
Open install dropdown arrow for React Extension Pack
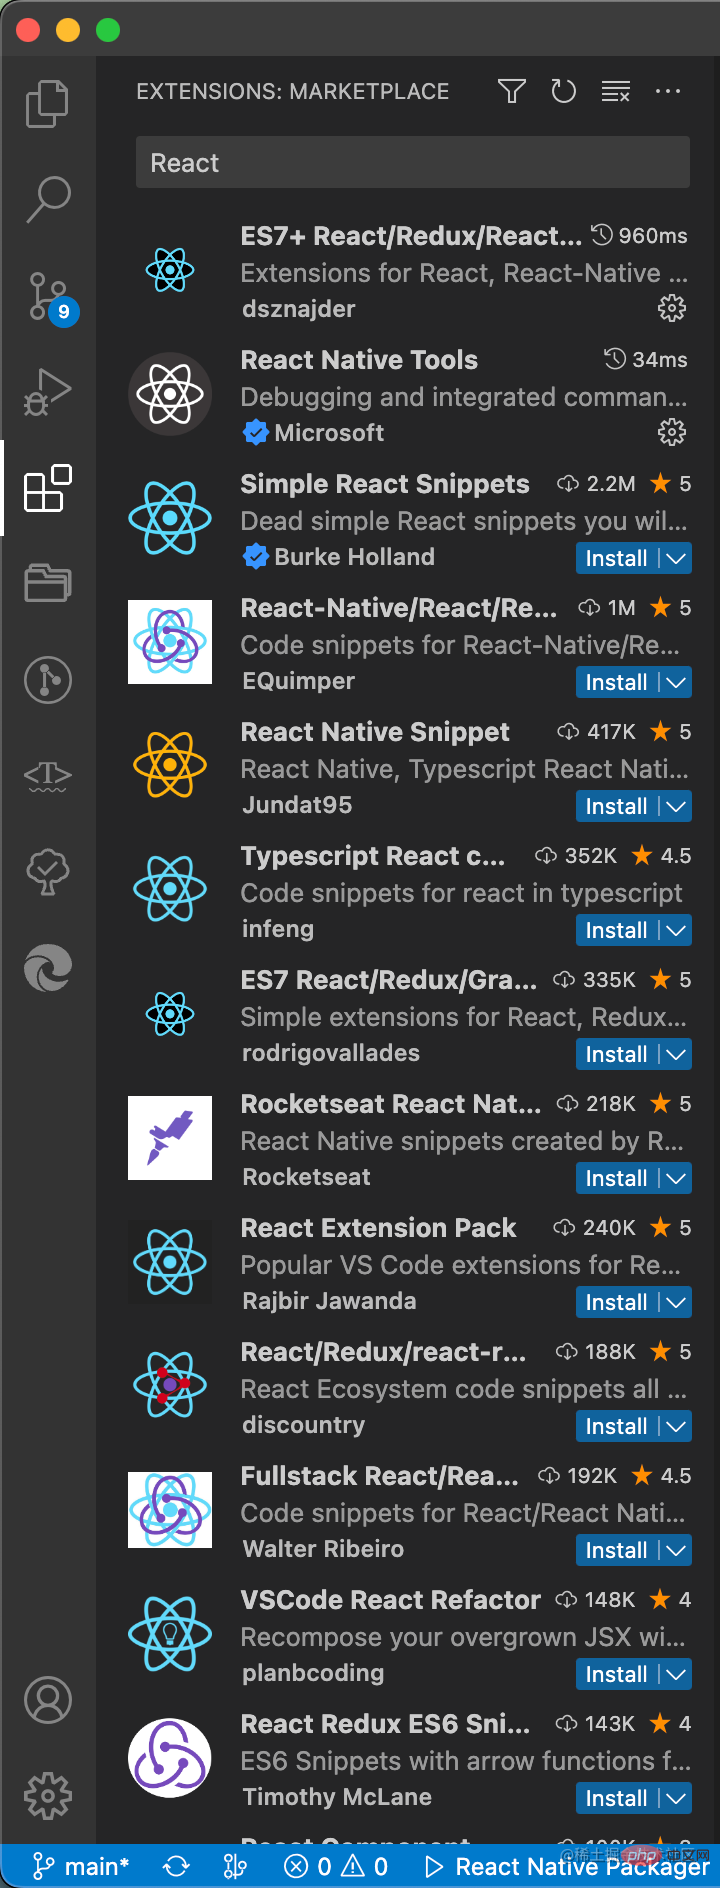pos(677,1302)
